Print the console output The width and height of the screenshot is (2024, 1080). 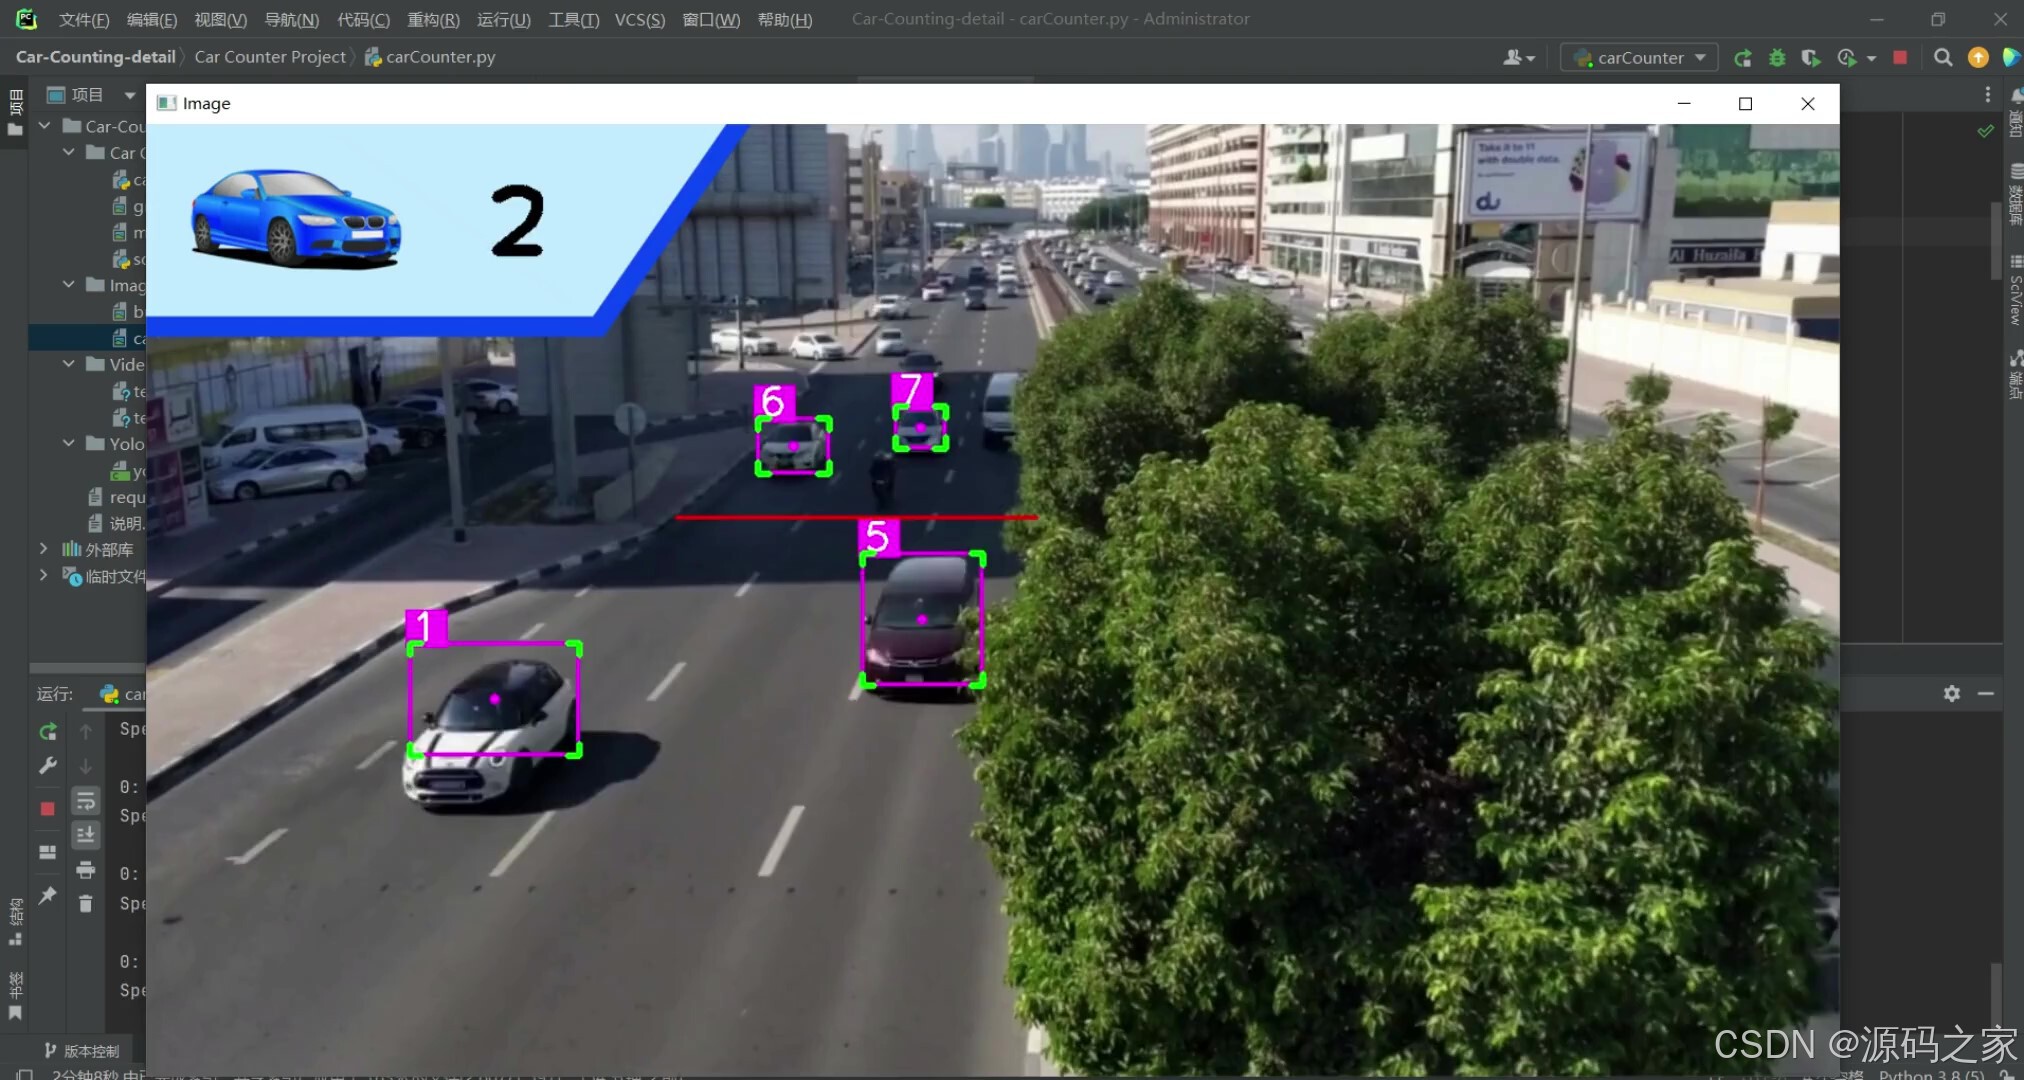86,869
